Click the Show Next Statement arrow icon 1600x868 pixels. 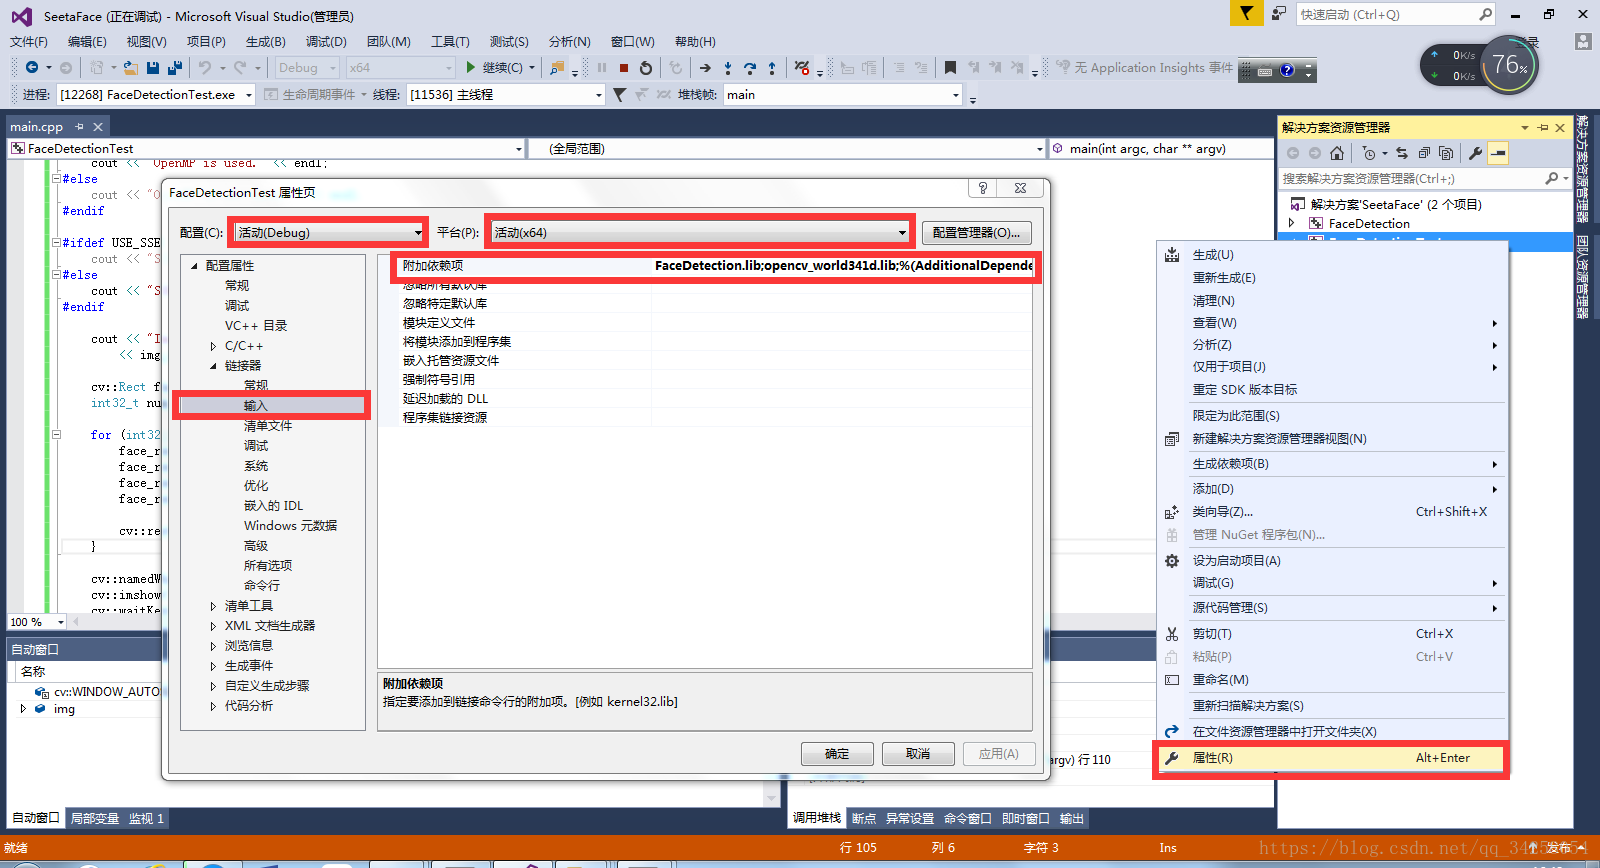point(705,68)
